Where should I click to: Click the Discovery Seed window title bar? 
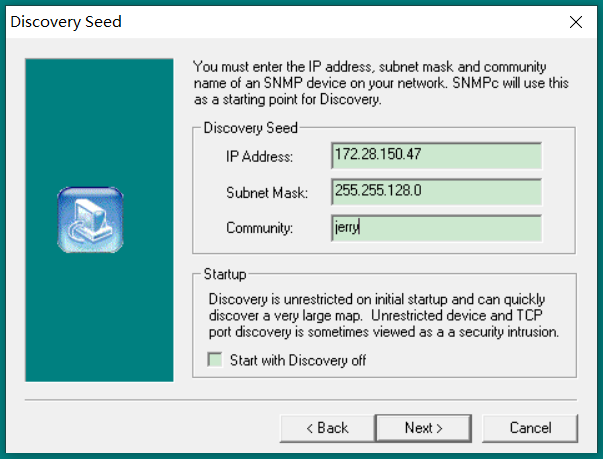tap(280, 21)
